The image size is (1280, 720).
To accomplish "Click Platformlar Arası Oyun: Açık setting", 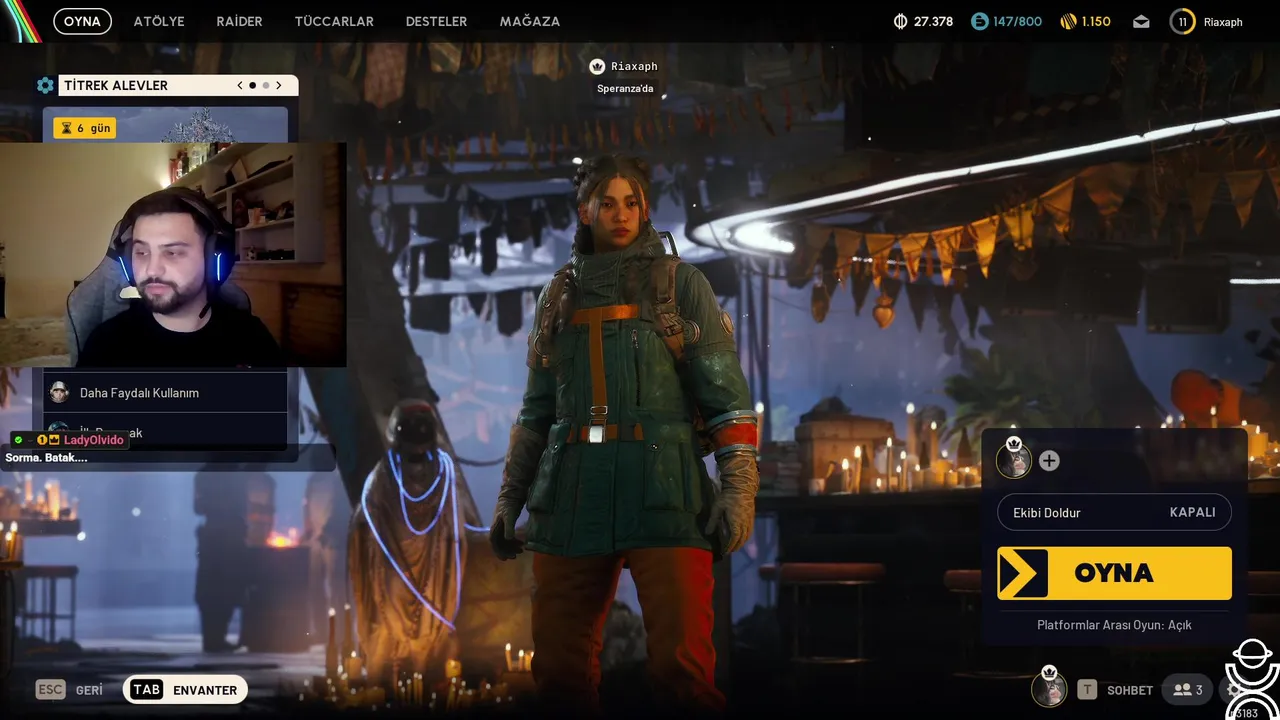I will (x=1114, y=625).
